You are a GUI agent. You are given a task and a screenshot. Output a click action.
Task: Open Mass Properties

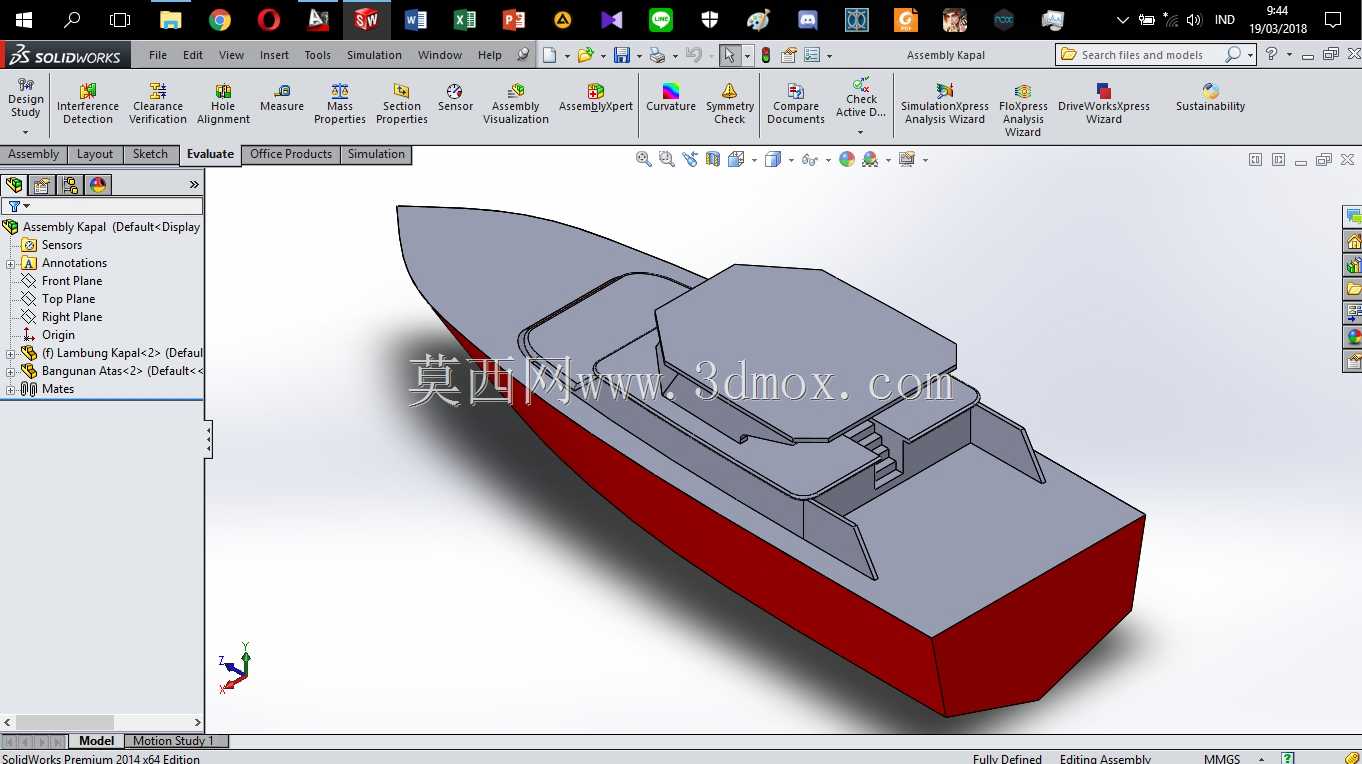click(x=340, y=104)
